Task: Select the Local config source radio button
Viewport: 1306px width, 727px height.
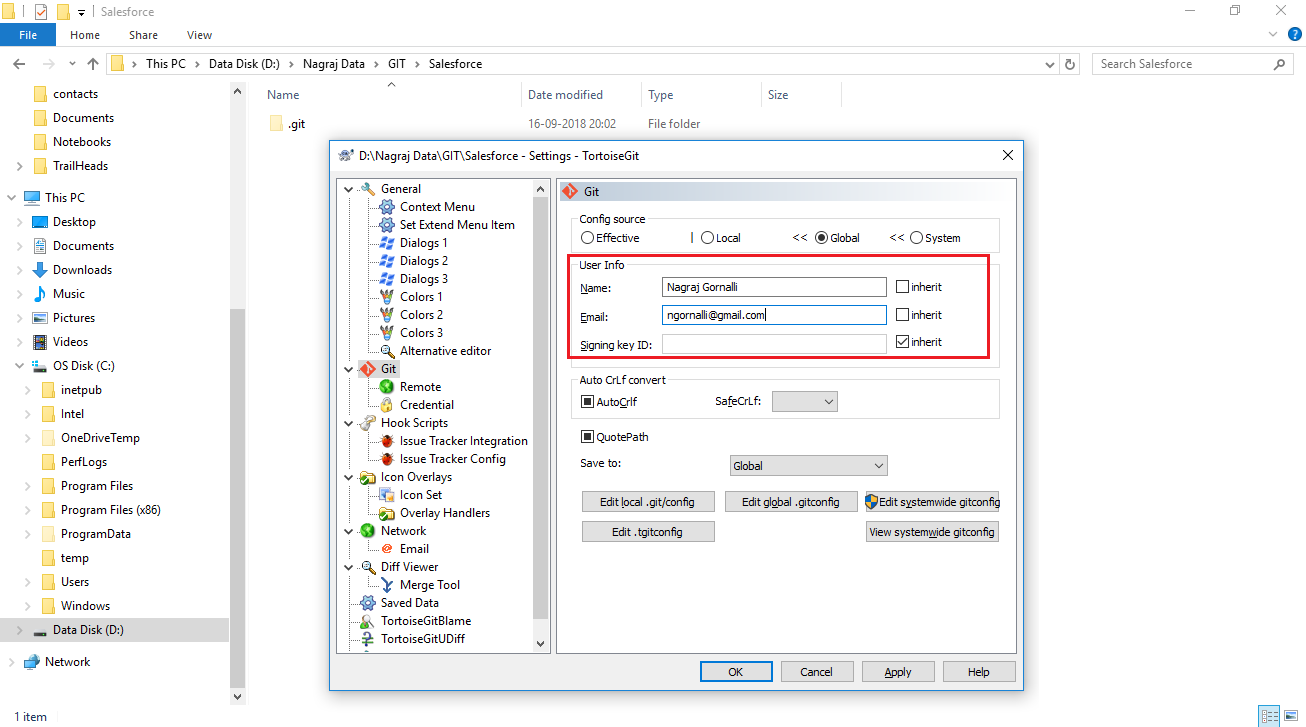Action: coord(708,238)
